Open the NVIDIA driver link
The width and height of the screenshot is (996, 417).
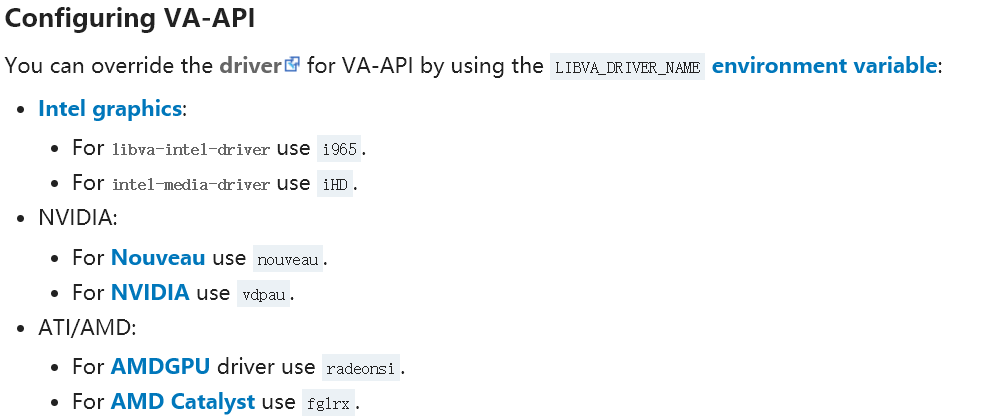pyautogui.click(x=150, y=292)
